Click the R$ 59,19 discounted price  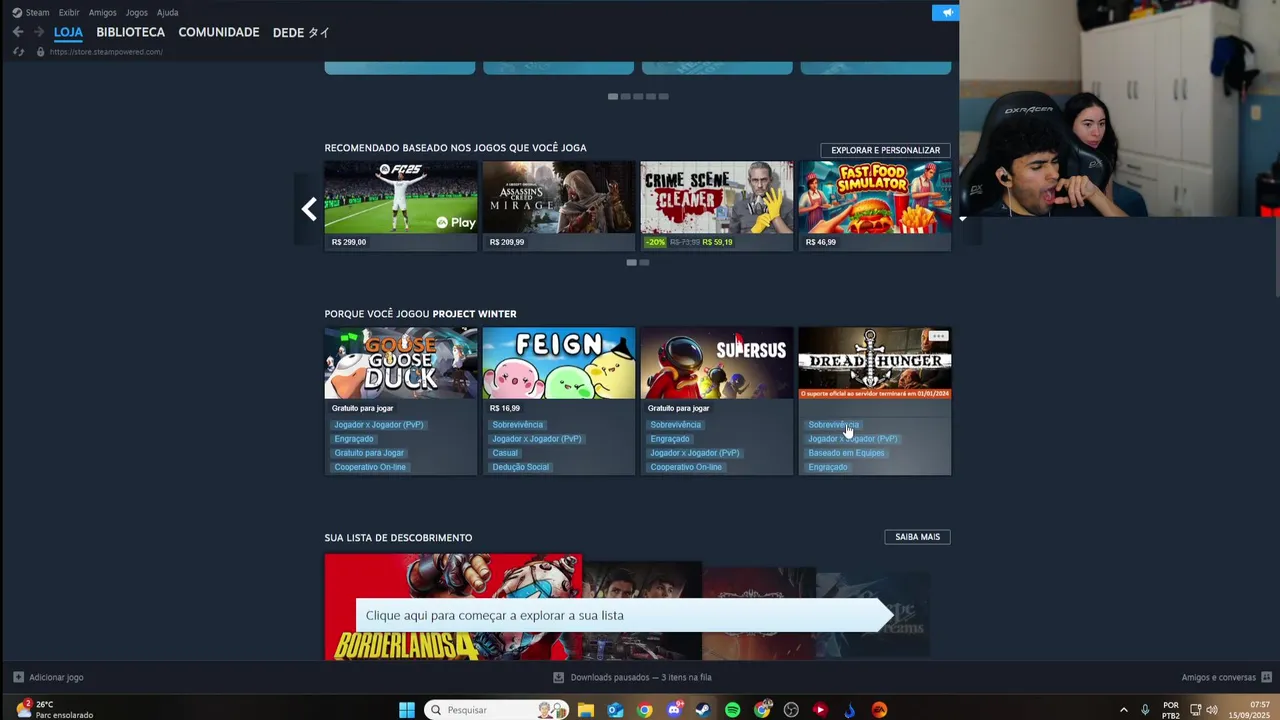717,242
